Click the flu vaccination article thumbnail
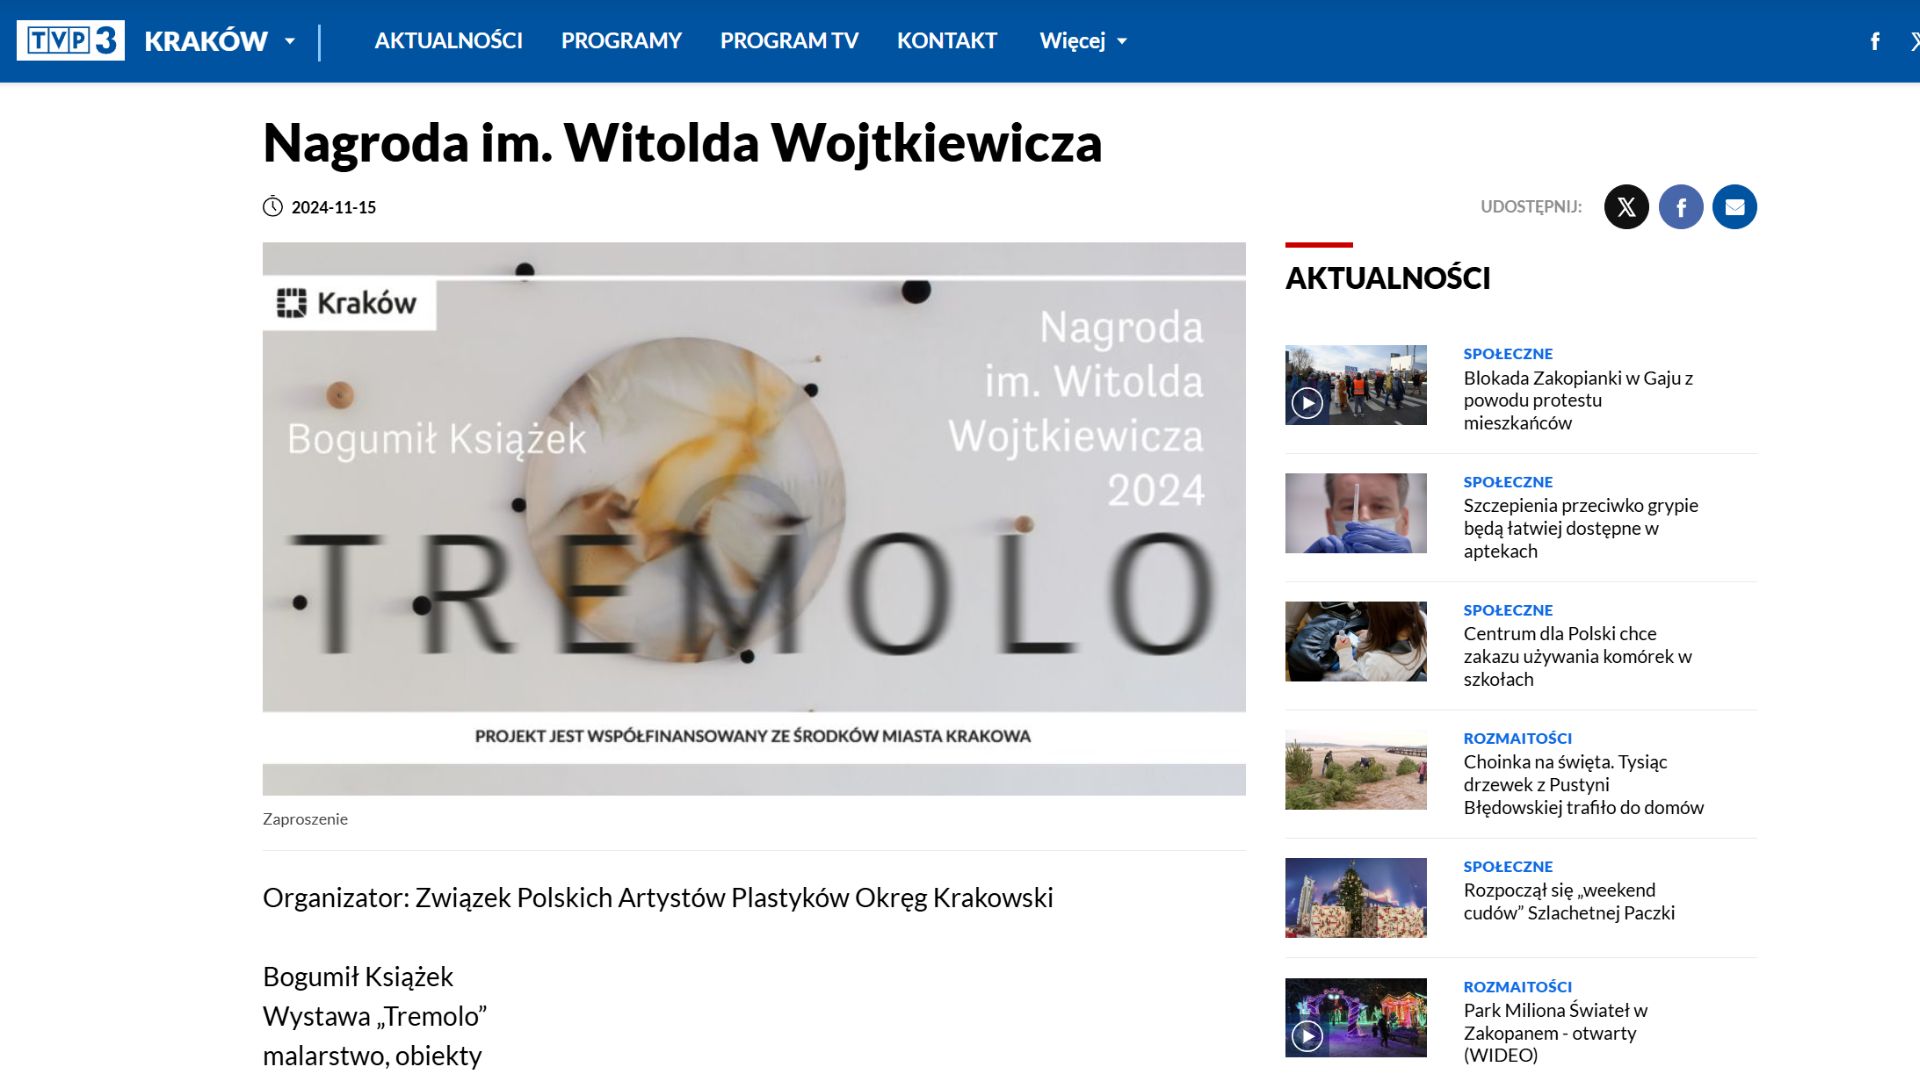The image size is (1920, 1080). point(1355,513)
